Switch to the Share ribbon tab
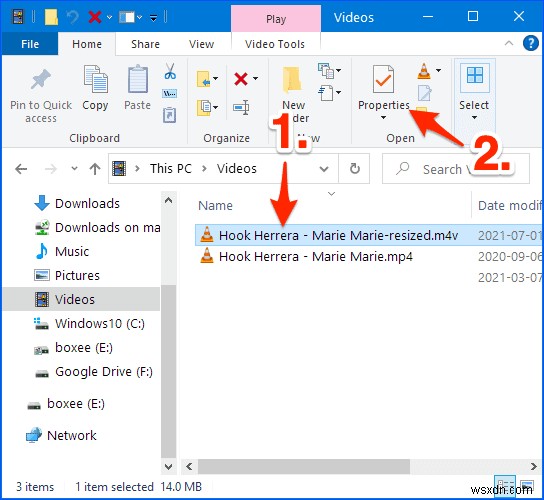Viewport: 544px width, 500px height. [x=145, y=44]
